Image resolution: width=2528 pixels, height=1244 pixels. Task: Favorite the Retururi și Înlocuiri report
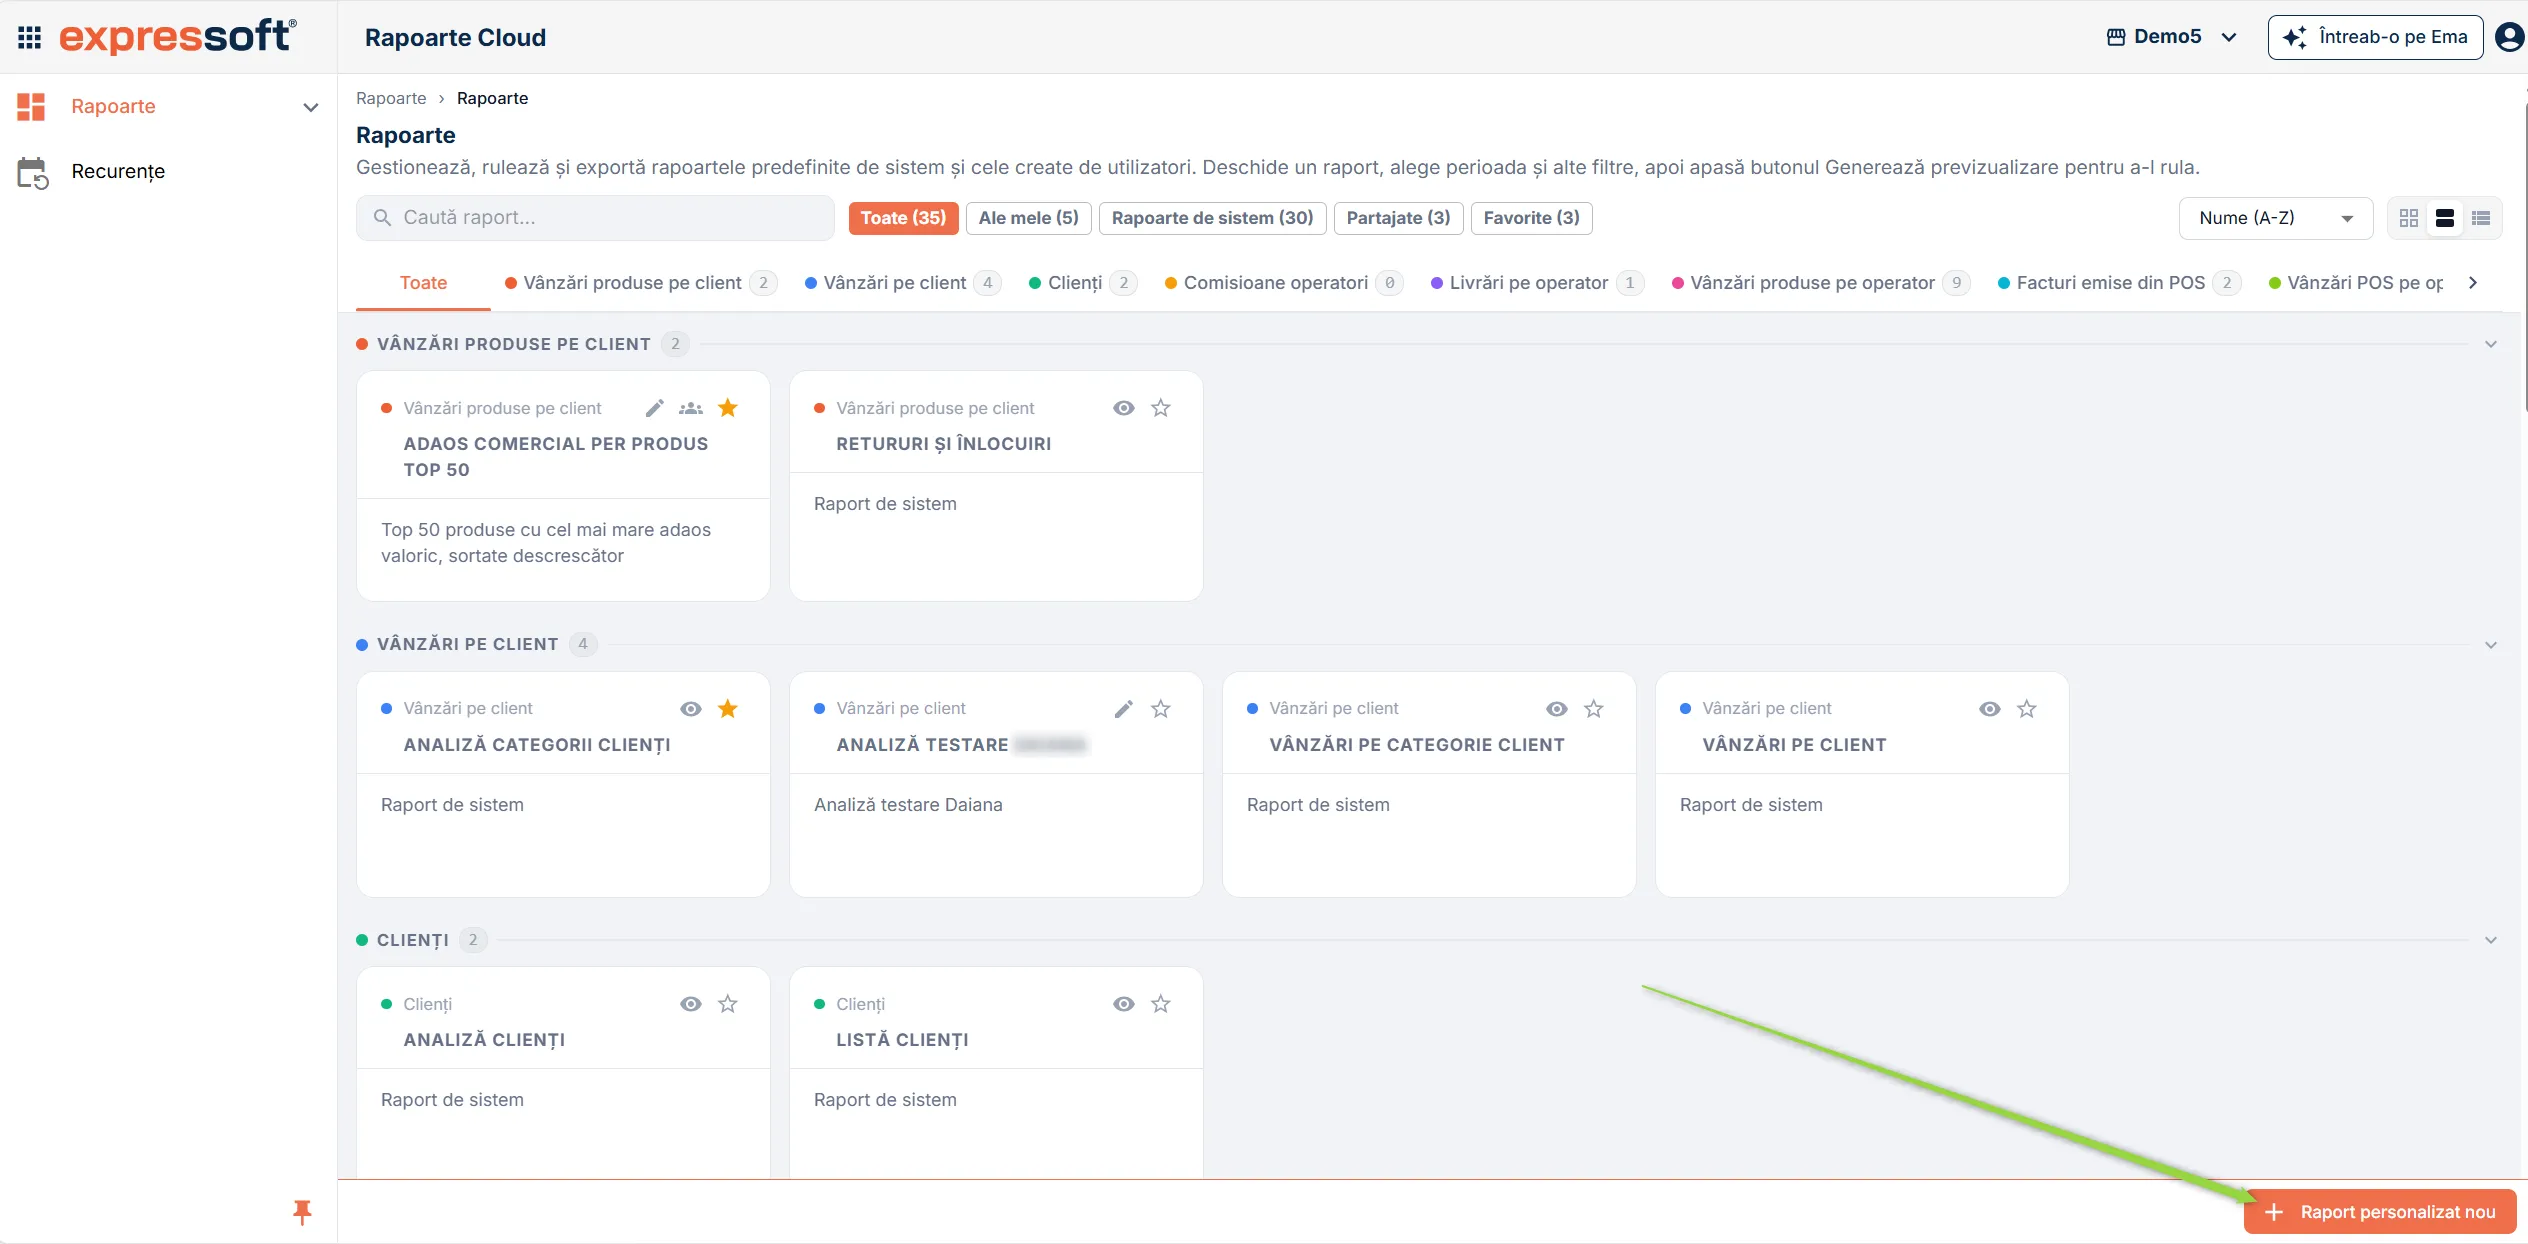(1161, 408)
